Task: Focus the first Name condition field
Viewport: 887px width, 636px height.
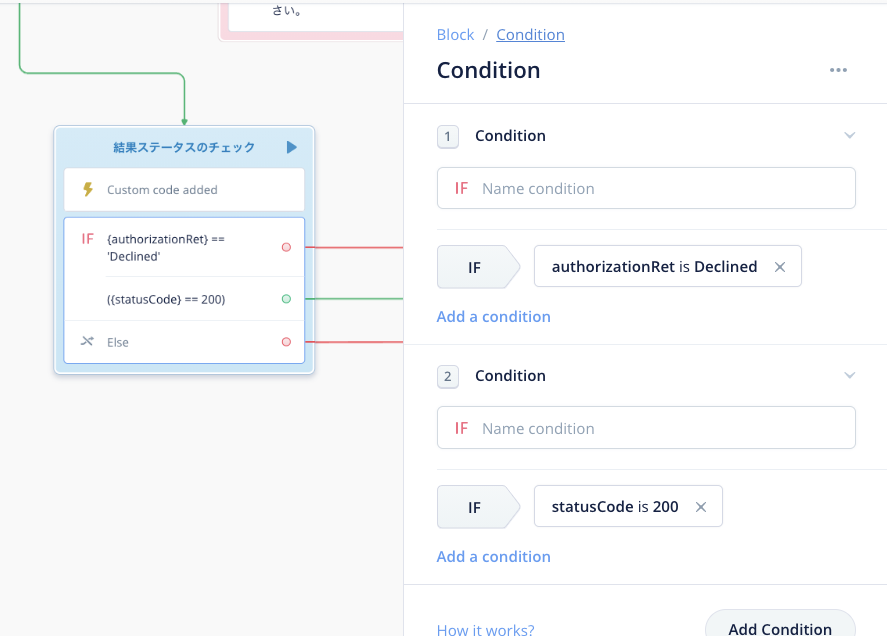Action: 646,188
